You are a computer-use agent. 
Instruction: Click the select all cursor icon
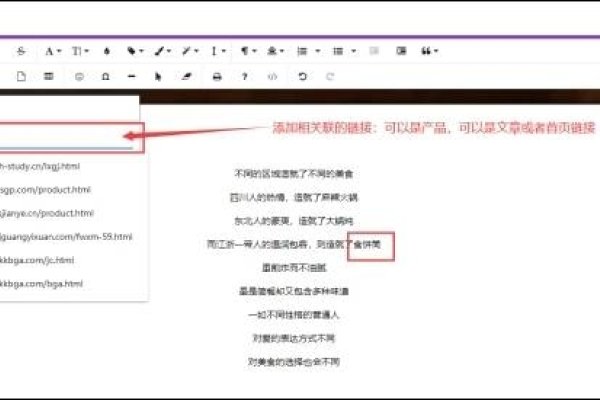158,77
